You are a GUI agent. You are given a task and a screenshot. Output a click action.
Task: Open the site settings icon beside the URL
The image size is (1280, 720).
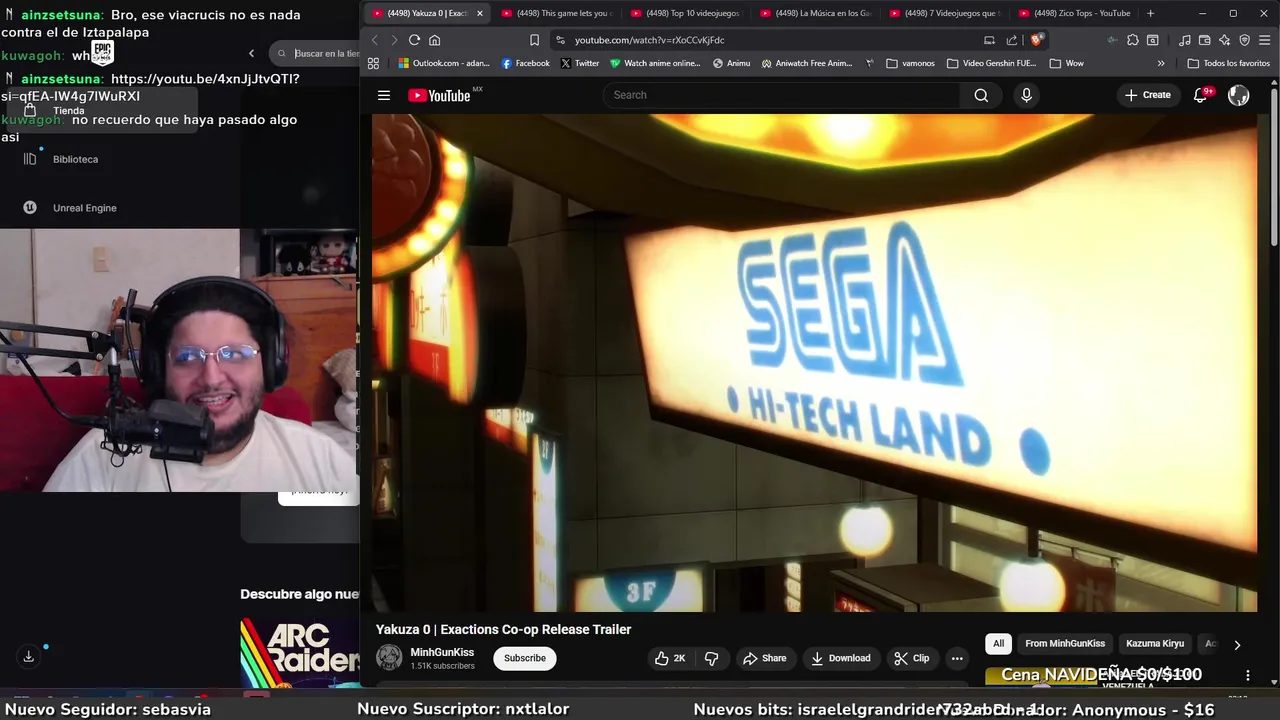pyautogui.click(x=560, y=40)
